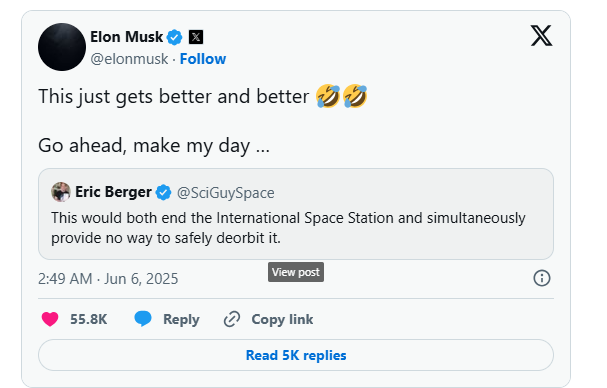This screenshot has width=607, height=388.
Task: Select the Reply text button
Action: (x=181, y=320)
